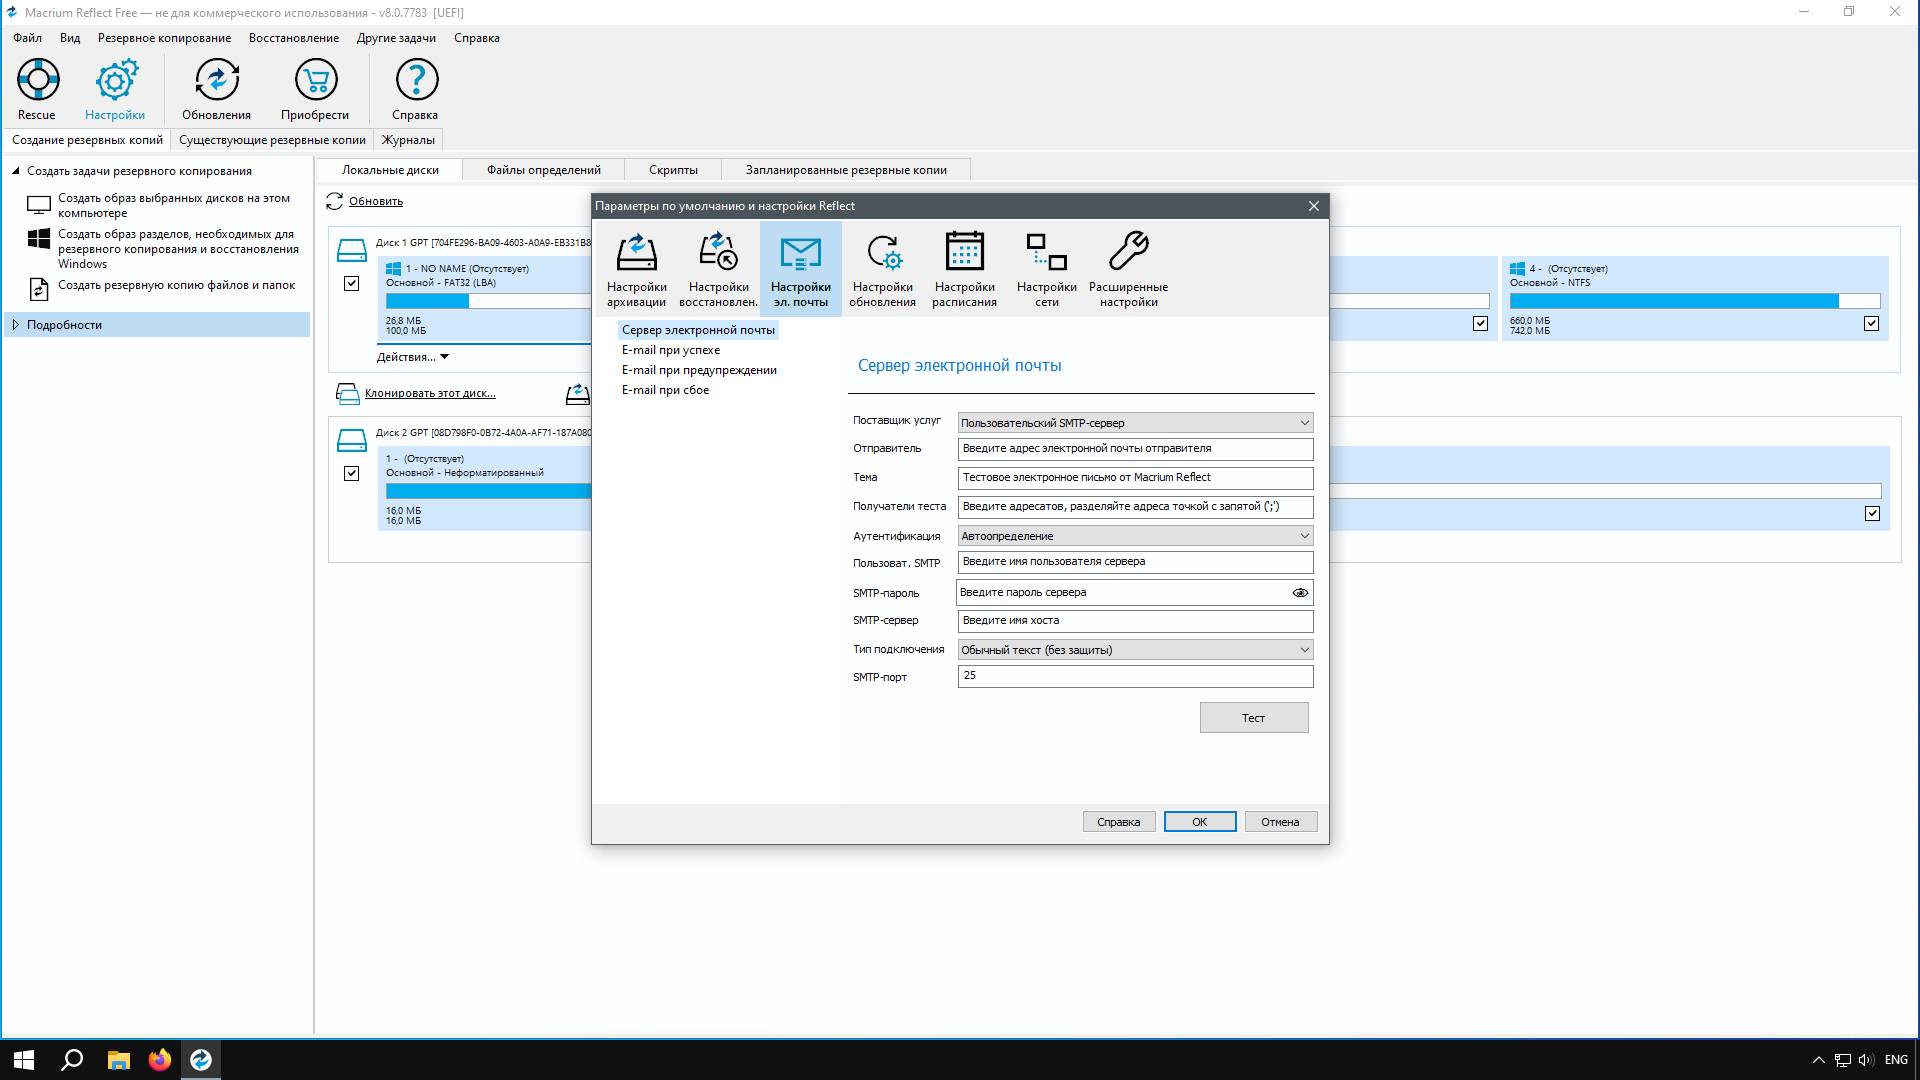Select Настройки архивации in the dialog
Viewport: 1920px width, 1080px height.
[637, 269]
